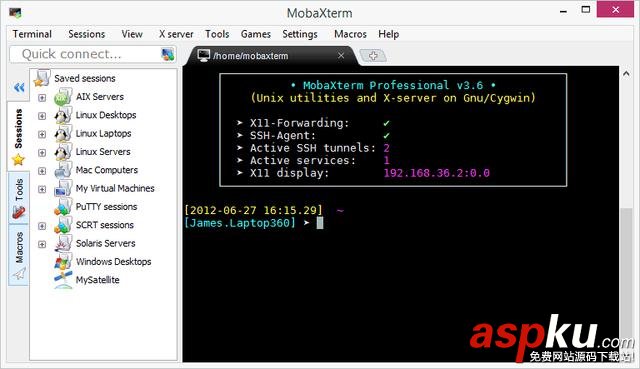Image resolution: width=640 pixels, height=369 pixels.
Task: Select the SCRT sessions label
Action: [x=104, y=225]
